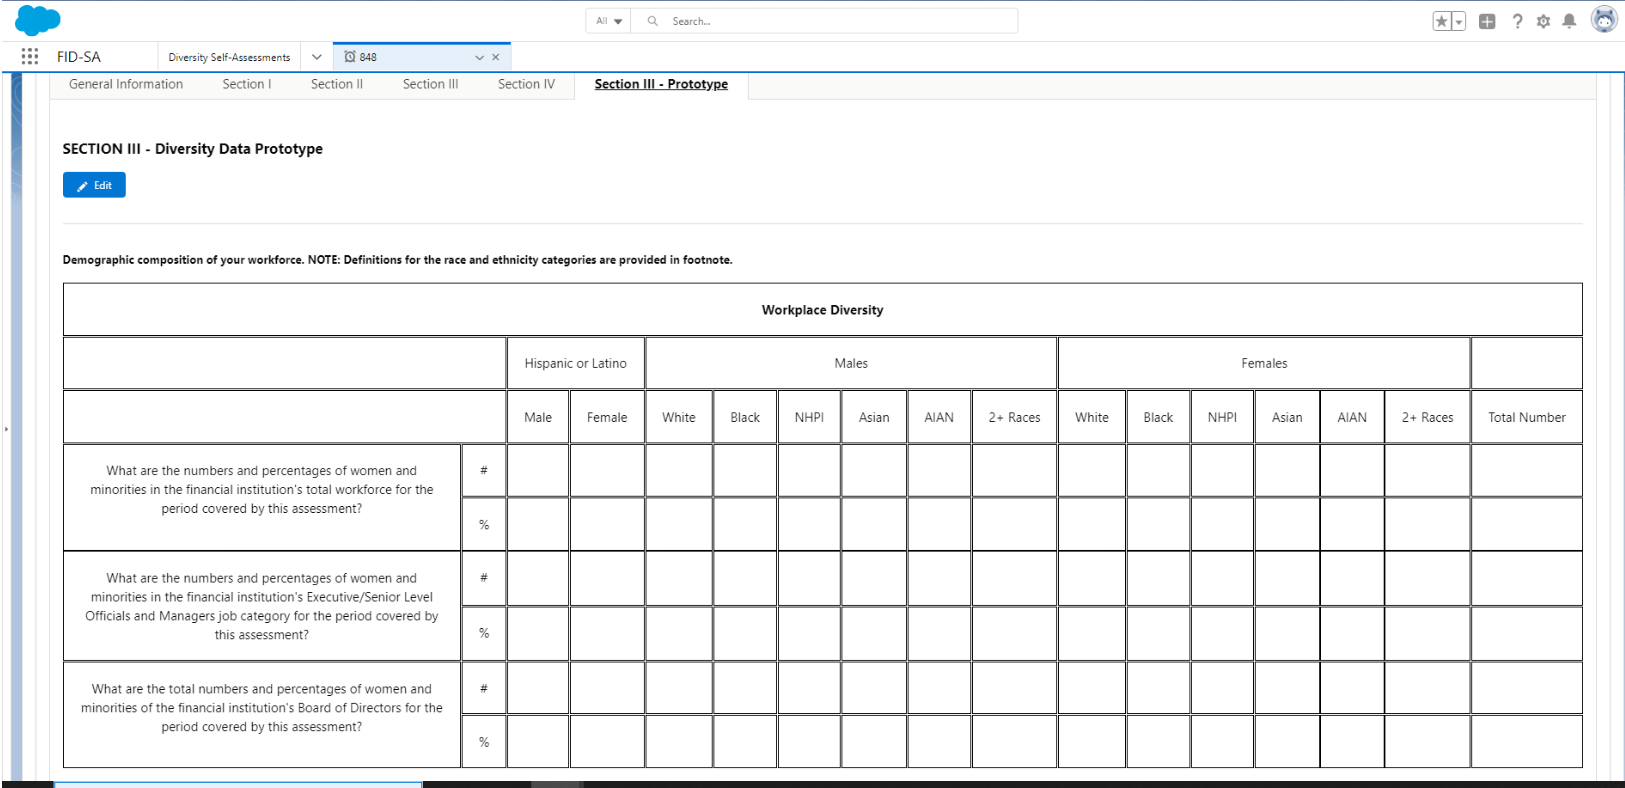Screen dimensions: 1625x788
Task: Click the Salesforce cloud logo
Action: pyautogui.click(x=38, y=20)
